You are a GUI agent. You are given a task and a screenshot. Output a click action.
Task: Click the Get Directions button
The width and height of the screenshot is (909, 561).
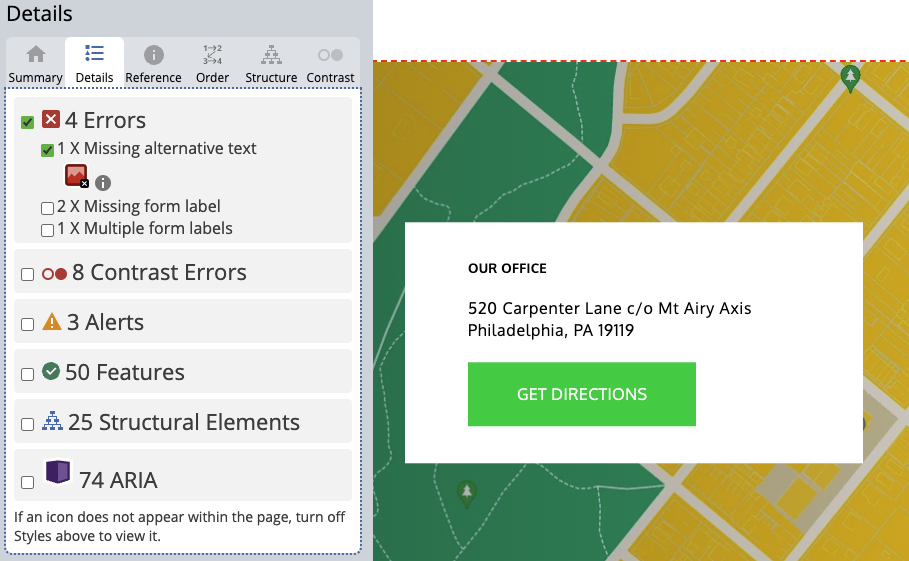[581, 394]
